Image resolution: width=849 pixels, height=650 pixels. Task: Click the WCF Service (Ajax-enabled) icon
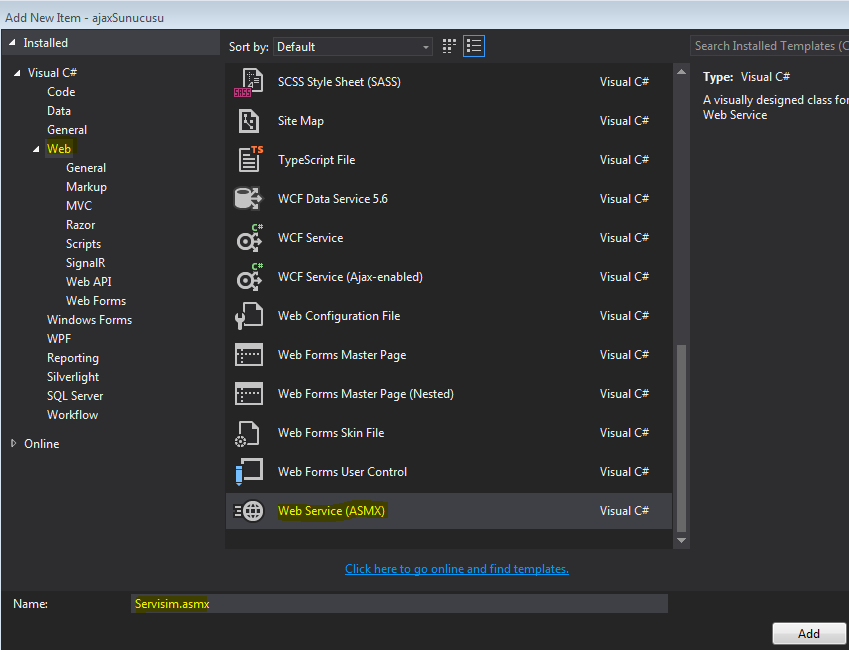tap(250, 277)
